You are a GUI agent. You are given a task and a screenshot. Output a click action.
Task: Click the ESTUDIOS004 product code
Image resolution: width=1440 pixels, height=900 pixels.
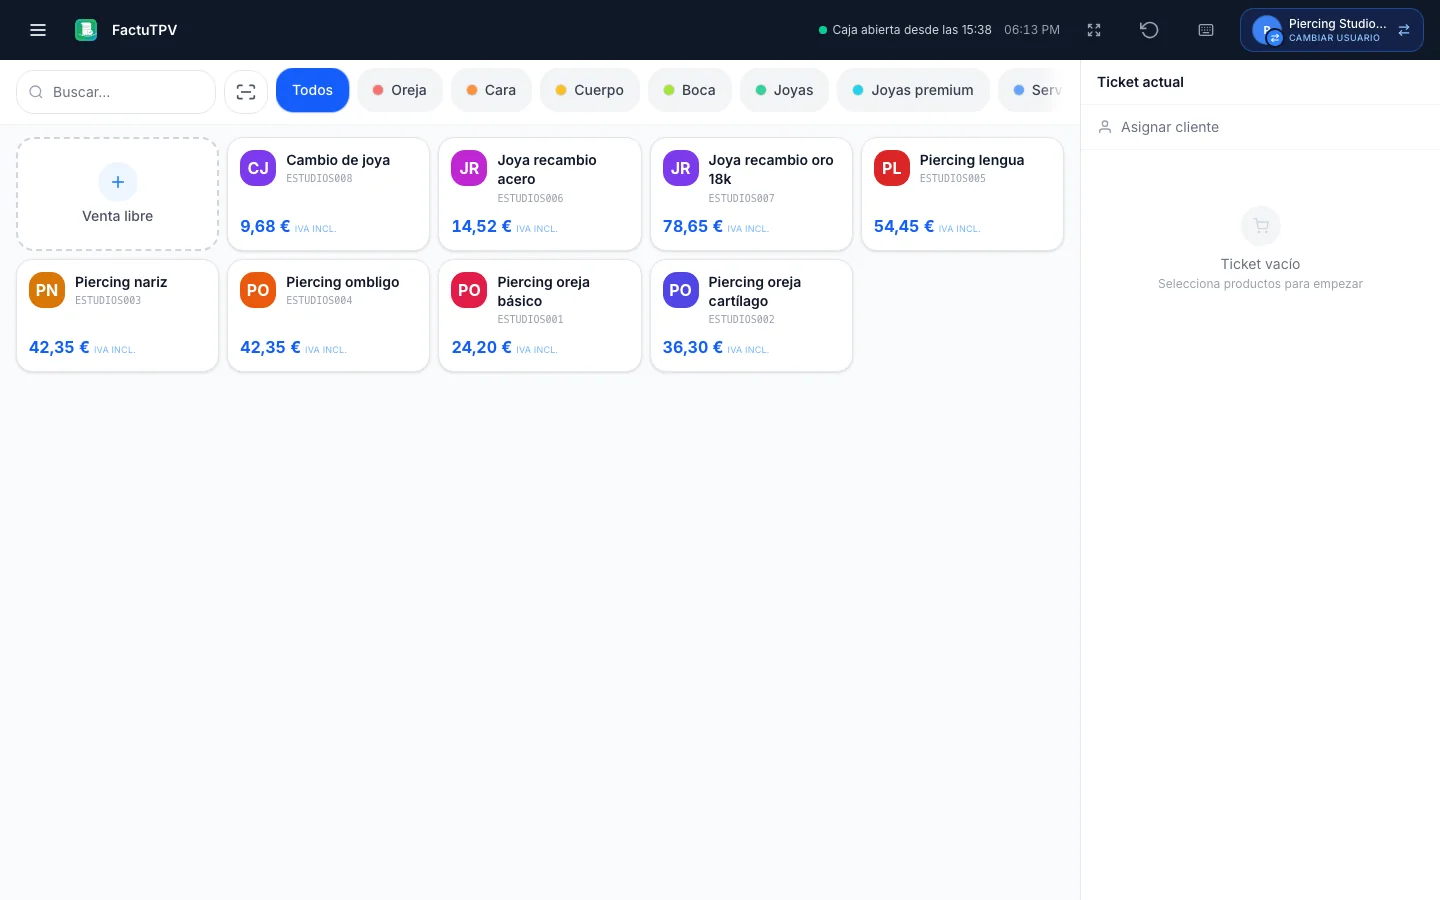(x=319, y=300)
